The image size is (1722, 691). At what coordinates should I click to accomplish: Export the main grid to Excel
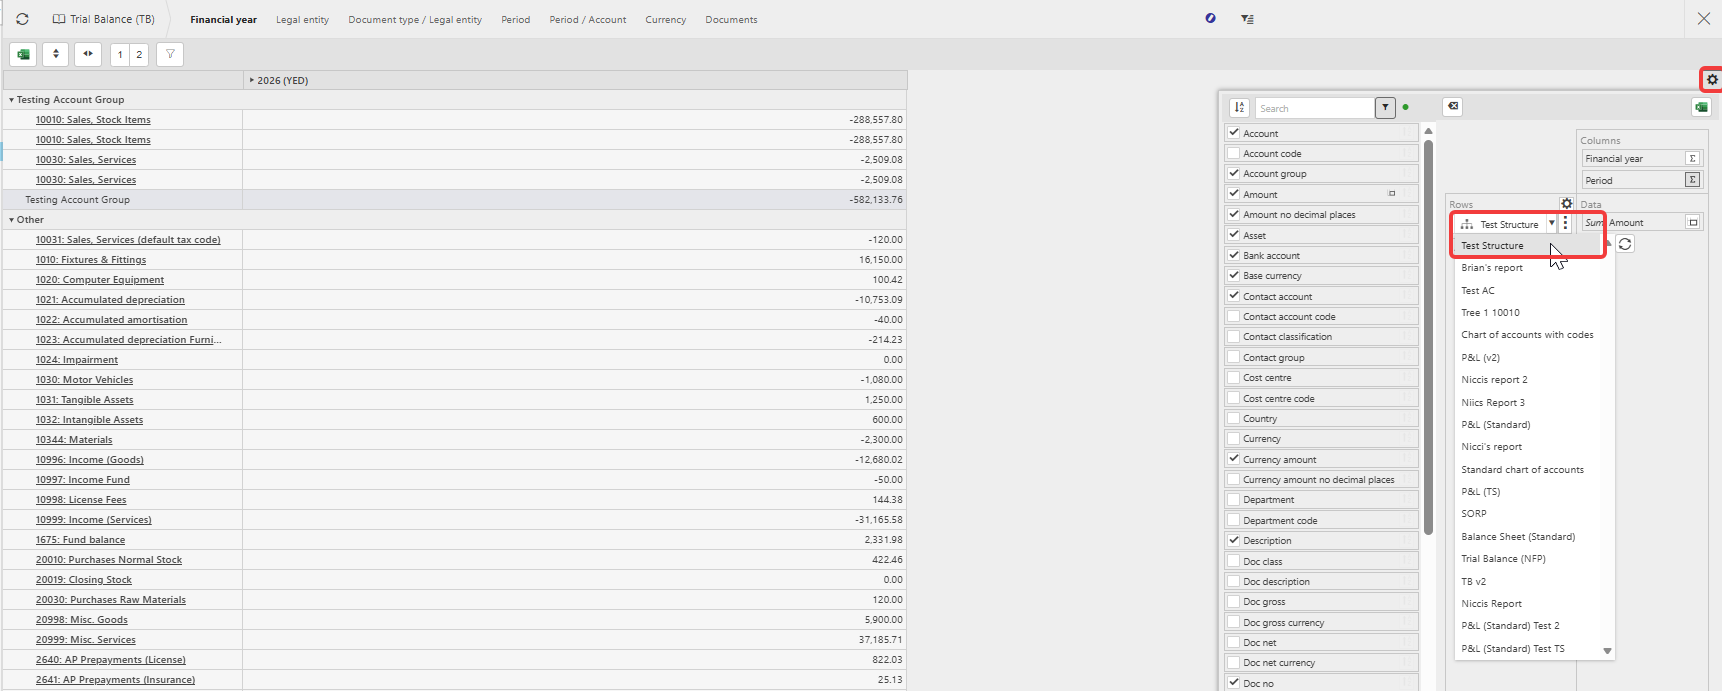[x=23, y=54]
